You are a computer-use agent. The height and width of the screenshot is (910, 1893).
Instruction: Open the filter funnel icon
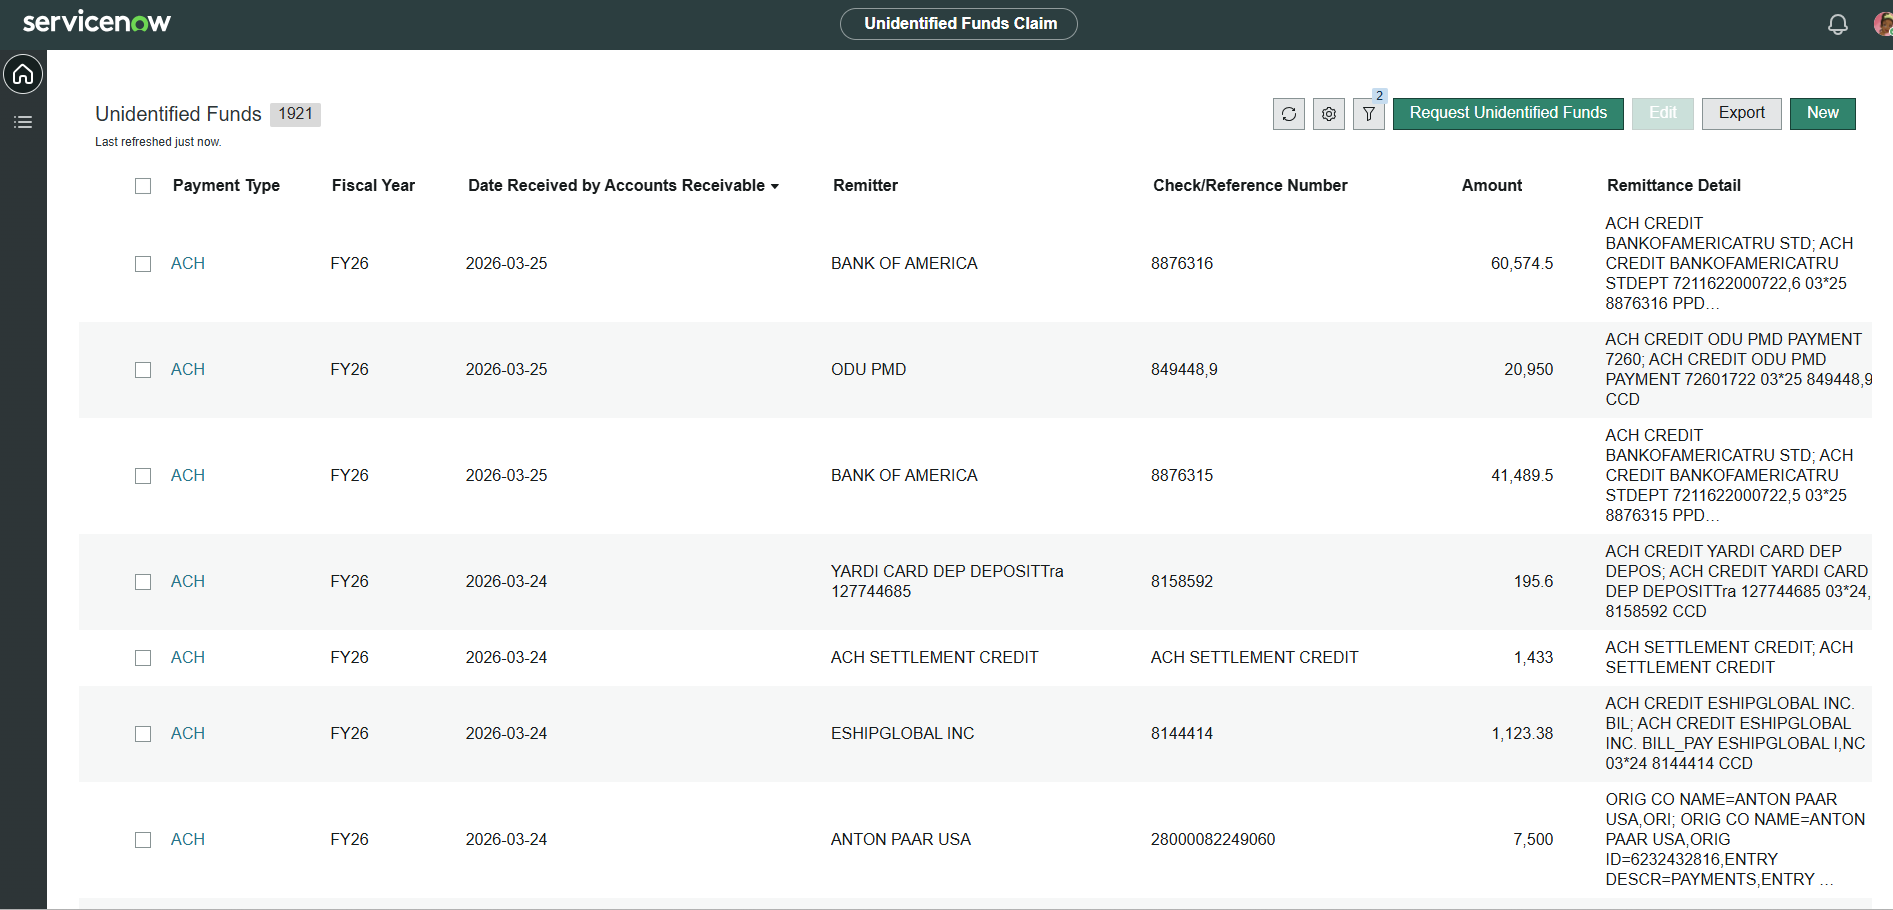point(1368,114)
